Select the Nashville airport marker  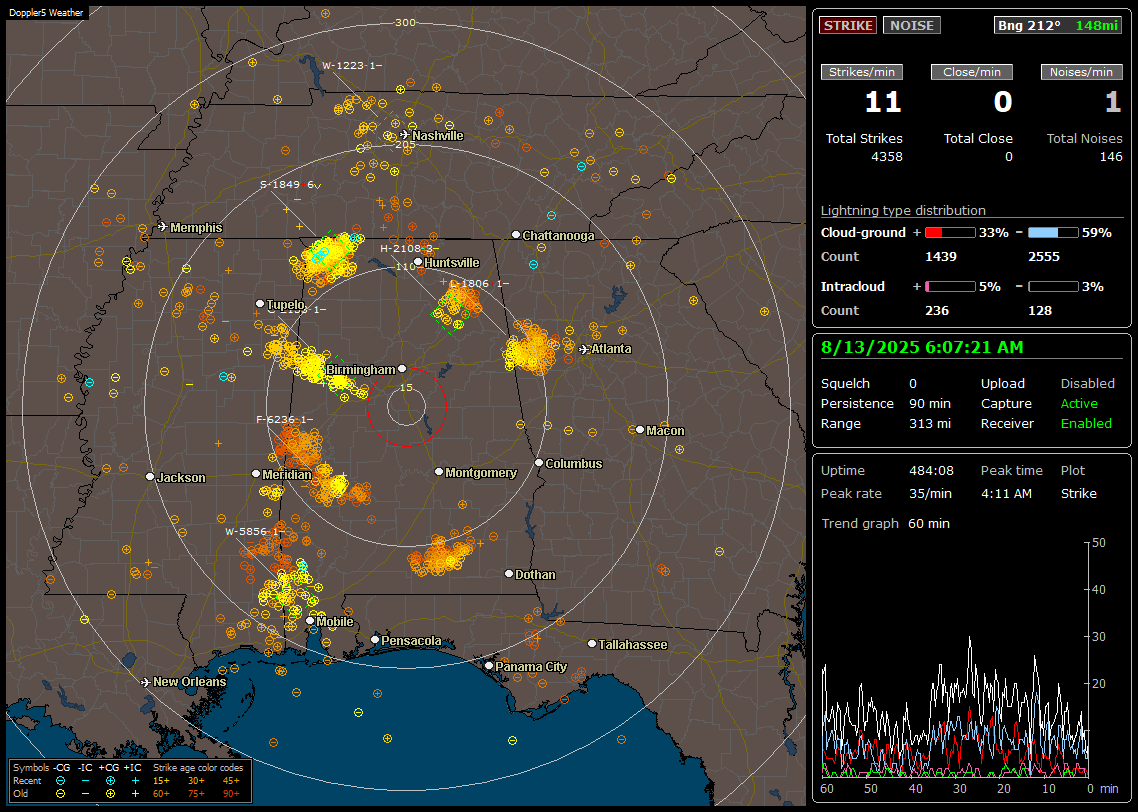405,135
